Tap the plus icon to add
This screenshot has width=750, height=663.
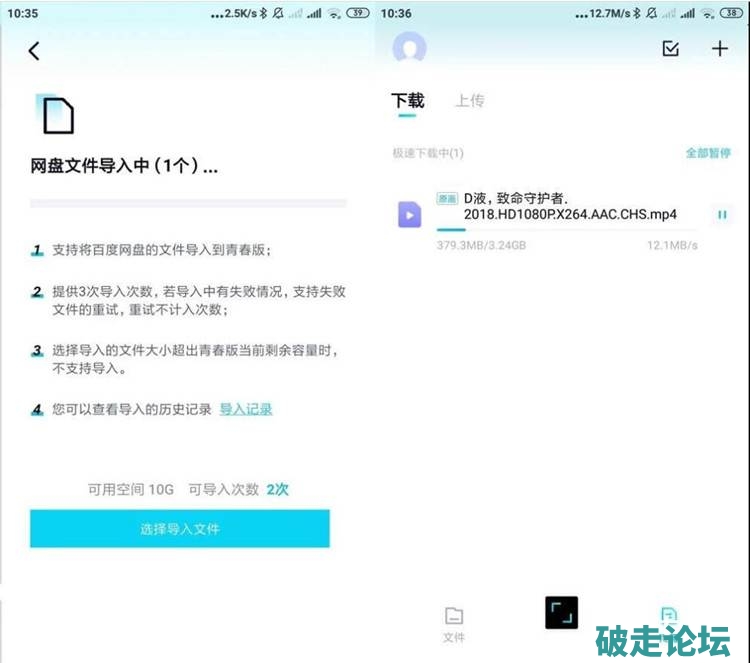pyautogui.click(x=719, y=48)
